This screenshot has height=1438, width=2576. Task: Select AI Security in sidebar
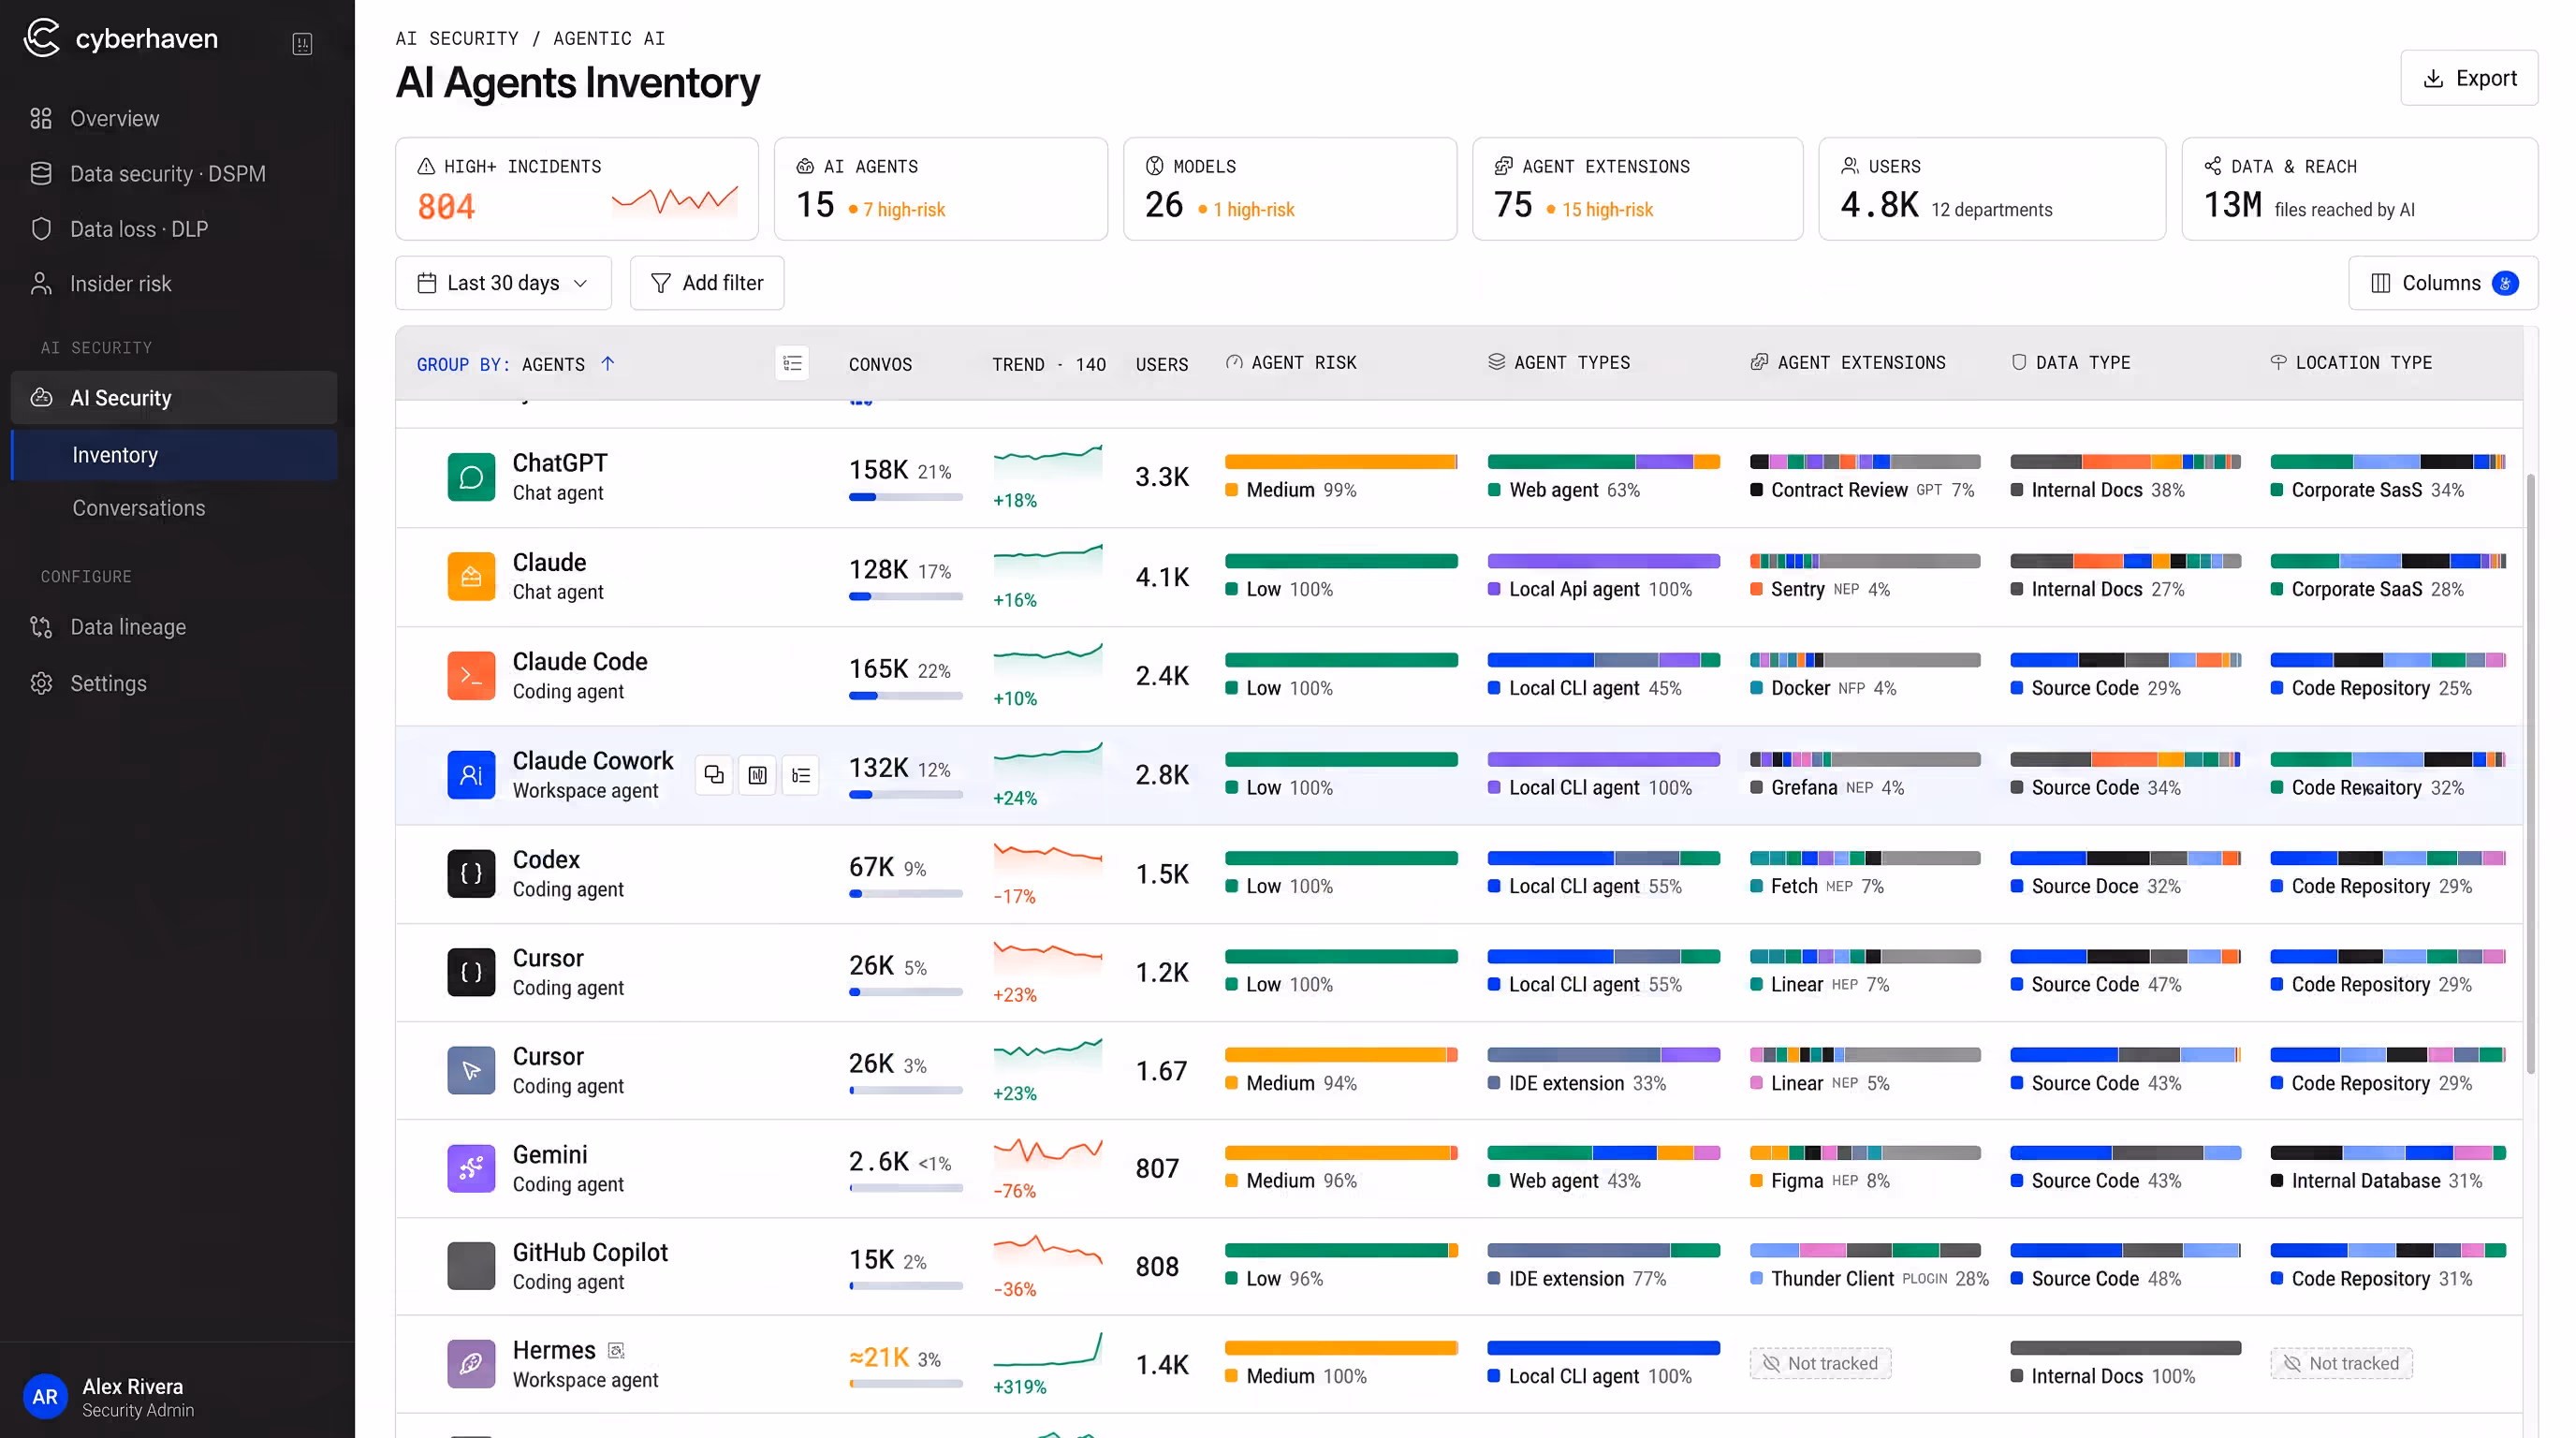[x=173, y=397]
